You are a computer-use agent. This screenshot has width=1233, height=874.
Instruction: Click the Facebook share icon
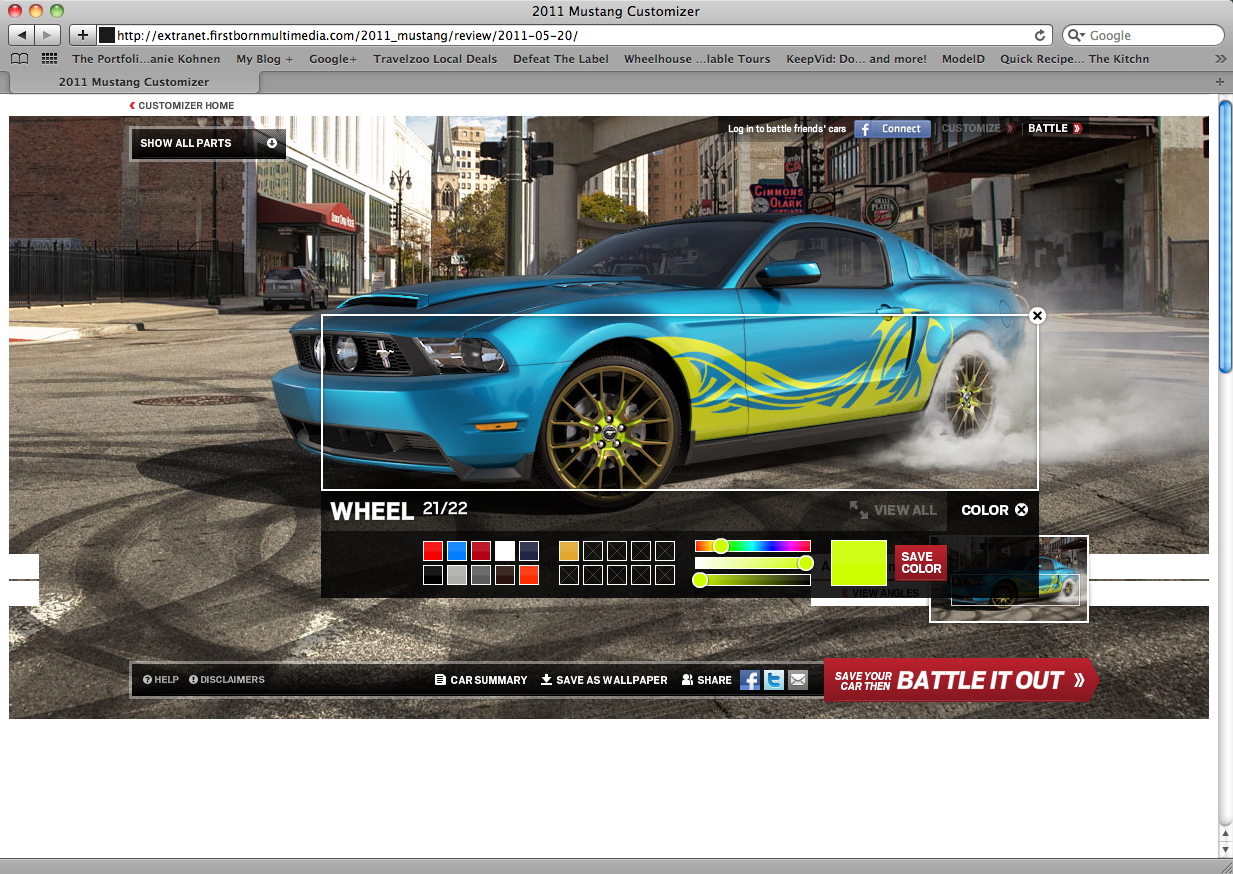pos(750,680)
